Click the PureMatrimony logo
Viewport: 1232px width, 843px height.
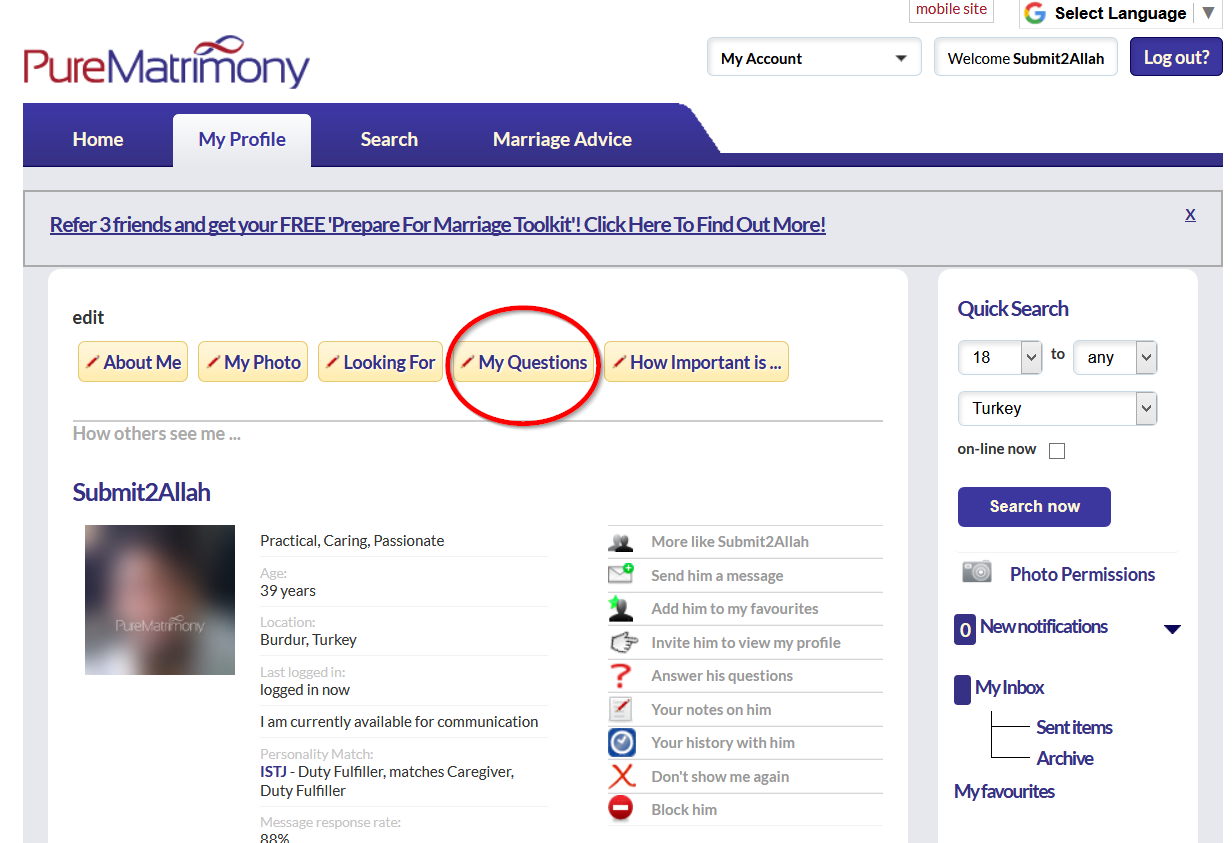(x=167, y=62)
